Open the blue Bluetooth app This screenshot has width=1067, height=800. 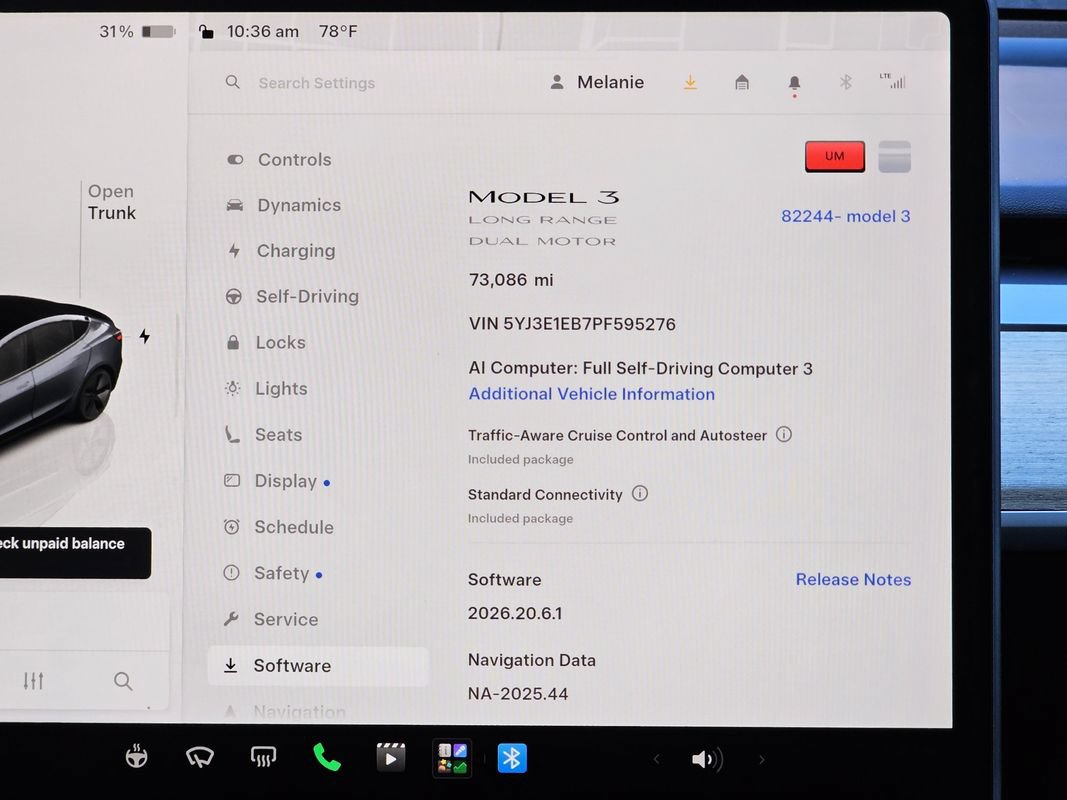pyautogui.click(x=512, y=758)
